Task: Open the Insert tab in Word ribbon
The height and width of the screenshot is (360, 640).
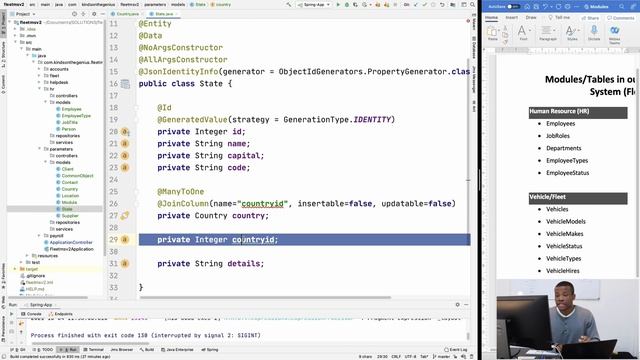Action: pos(511,18)
